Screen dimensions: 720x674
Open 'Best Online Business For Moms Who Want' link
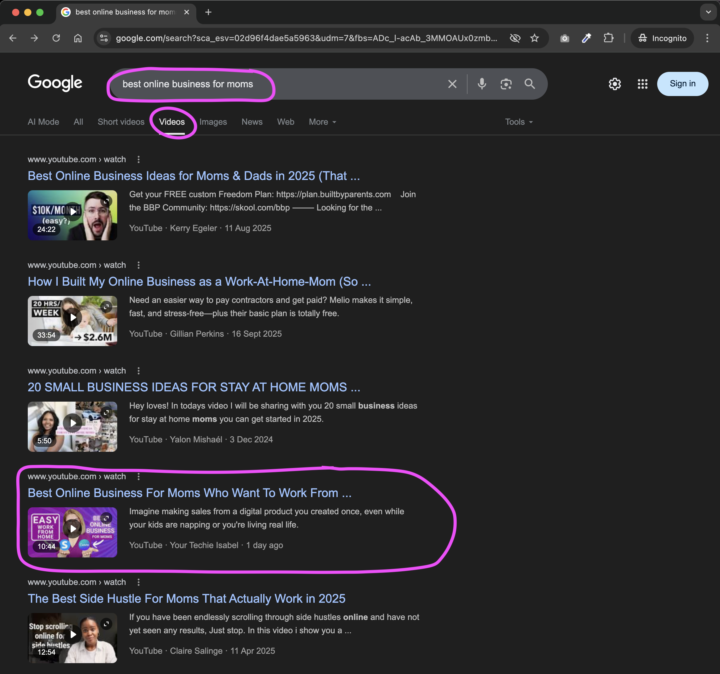click(x=190, y=493)
